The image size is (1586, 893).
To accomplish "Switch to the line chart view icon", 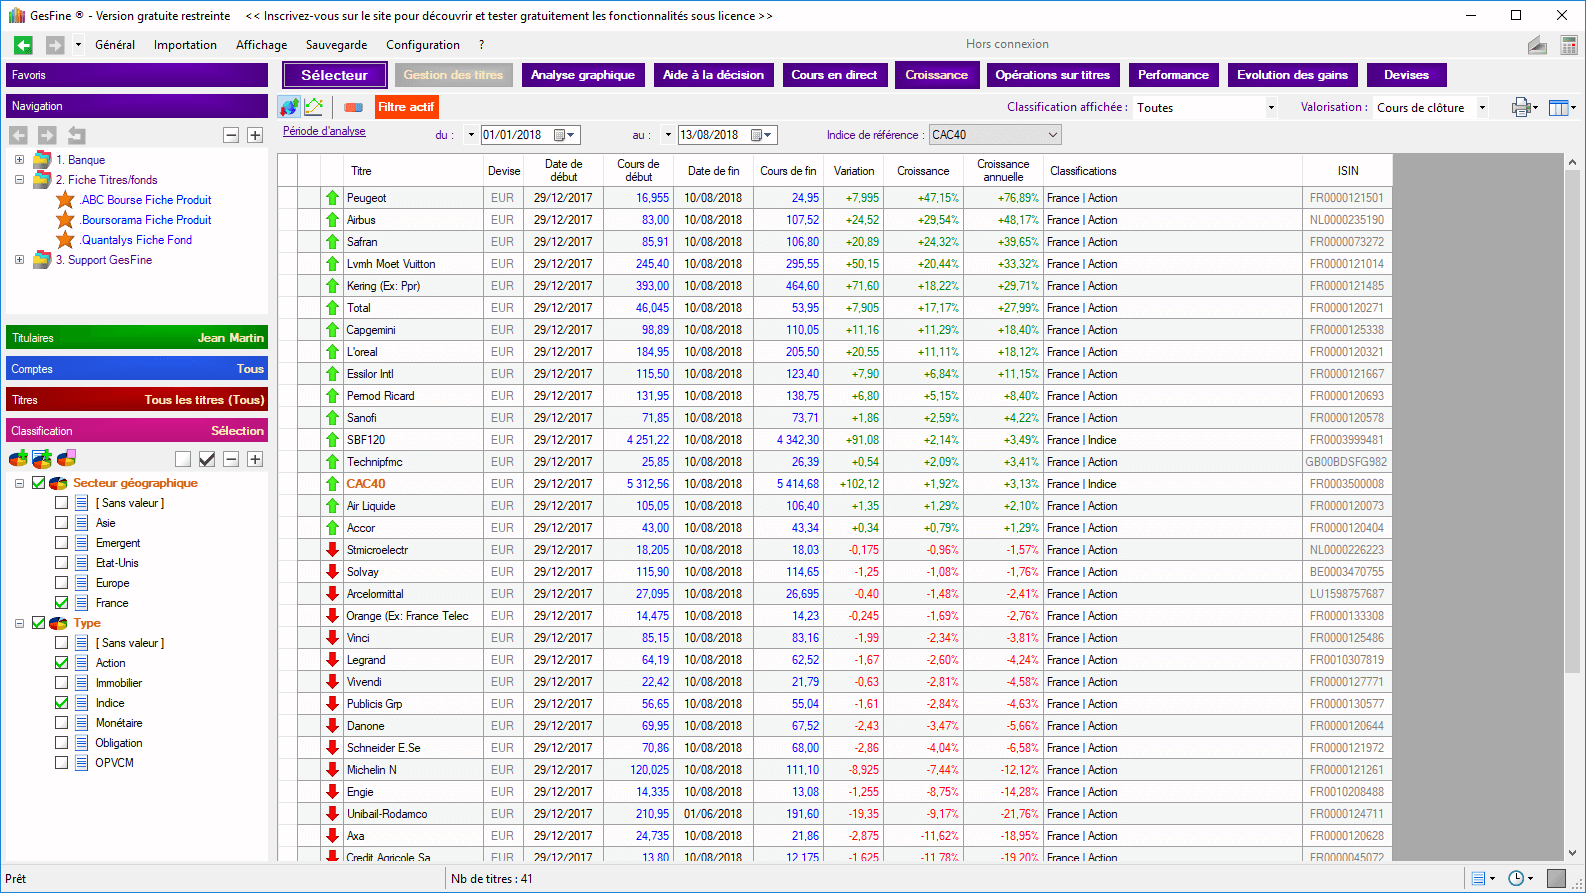I will [x=314, y=107].
